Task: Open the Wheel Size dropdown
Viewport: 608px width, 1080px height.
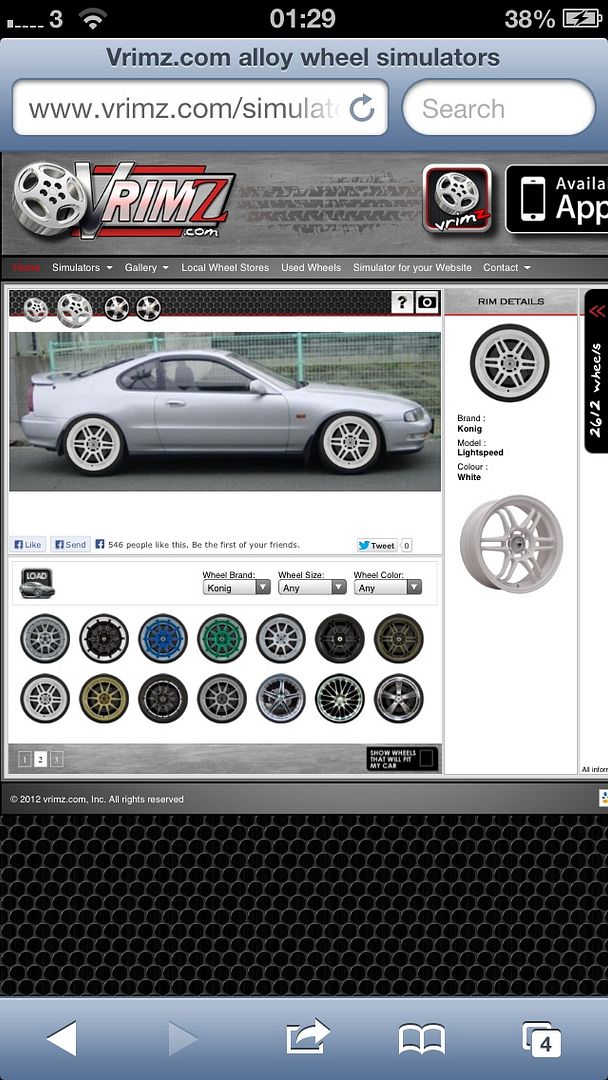Action: (x=312, y=588)
